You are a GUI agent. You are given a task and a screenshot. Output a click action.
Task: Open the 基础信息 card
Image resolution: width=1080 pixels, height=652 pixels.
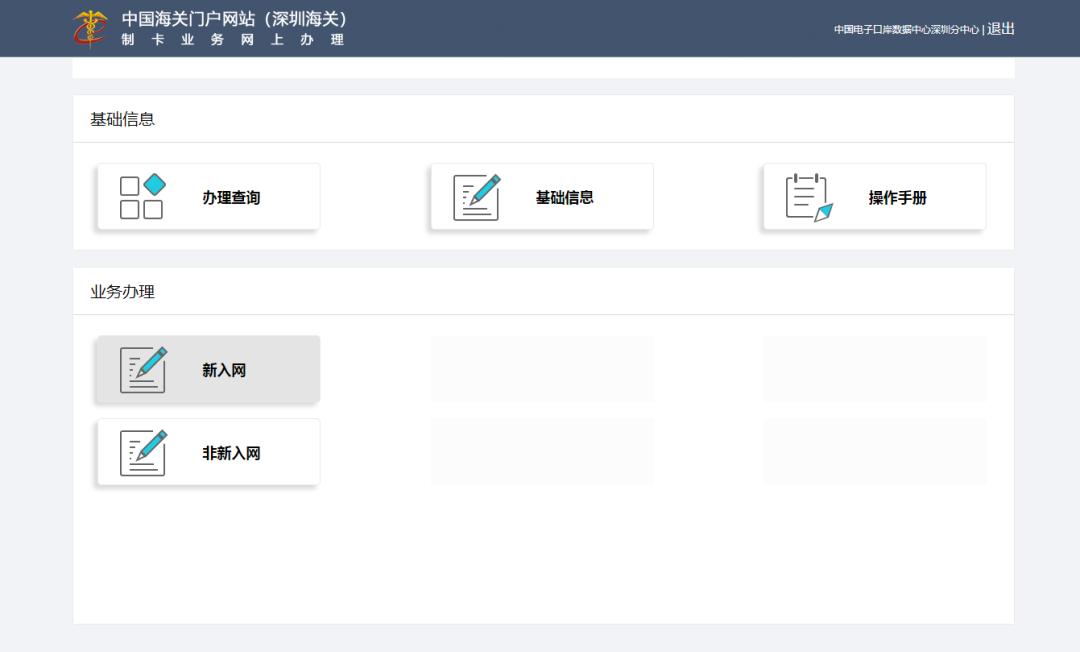click(x=541, y=196)
